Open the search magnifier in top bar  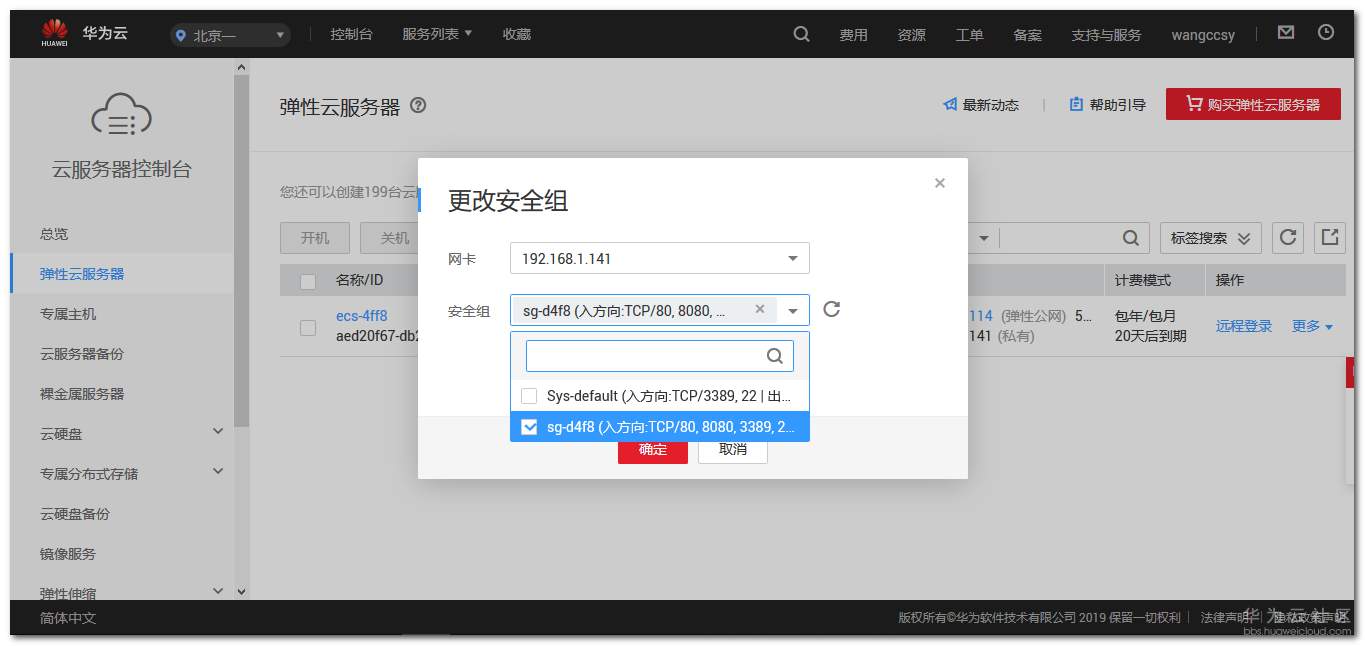point(801,34)
